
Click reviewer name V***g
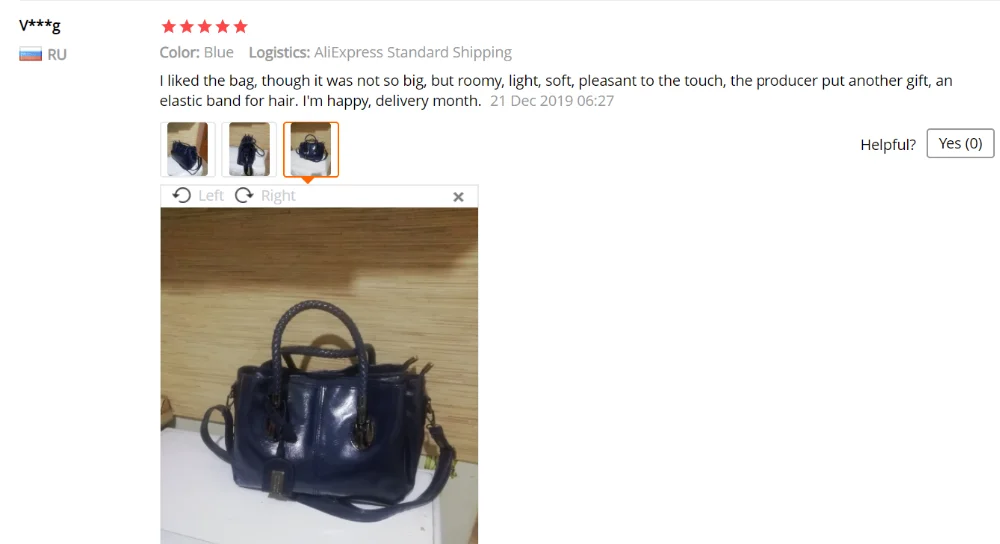[40, 26]
